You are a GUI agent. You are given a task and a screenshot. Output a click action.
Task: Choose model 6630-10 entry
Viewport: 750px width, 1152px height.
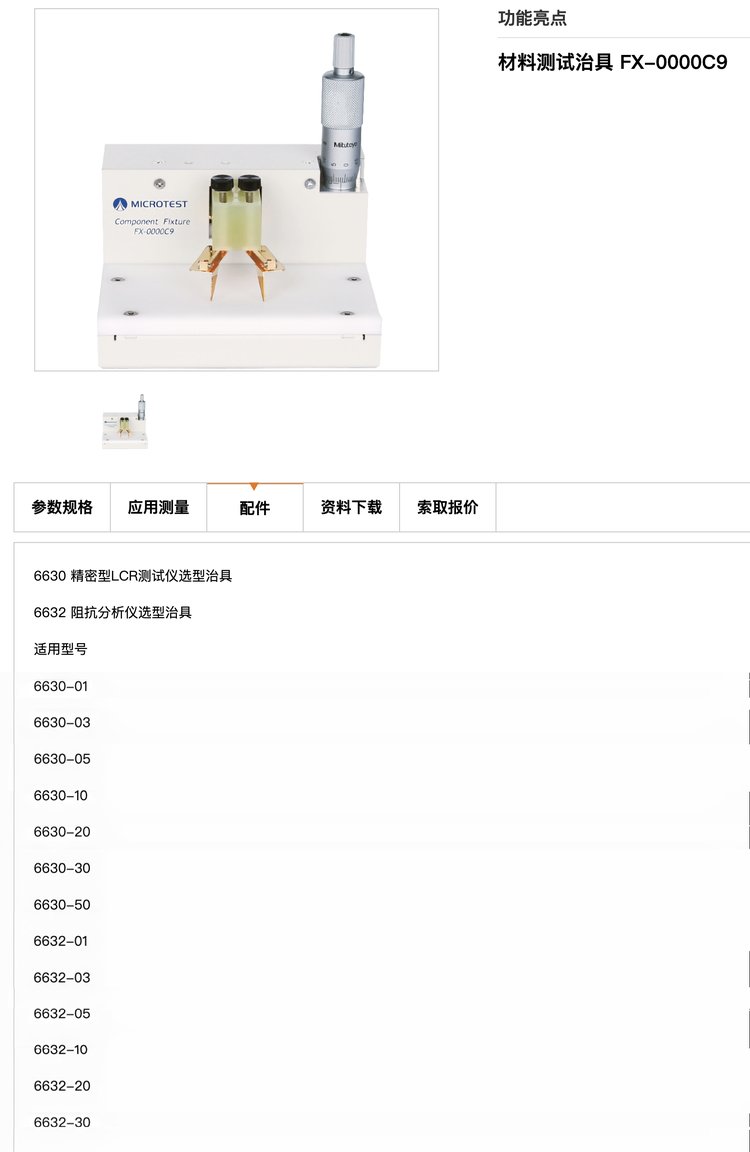tap(61, 796)
